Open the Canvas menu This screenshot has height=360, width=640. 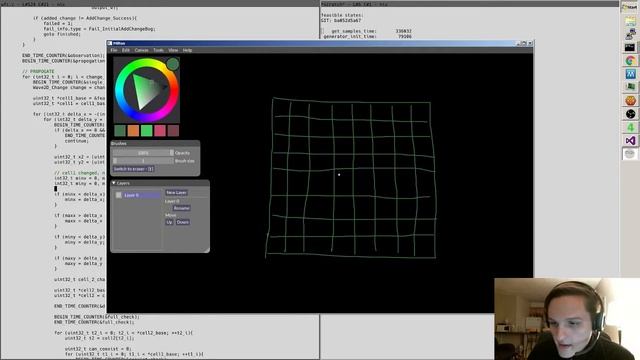point(142,50)
